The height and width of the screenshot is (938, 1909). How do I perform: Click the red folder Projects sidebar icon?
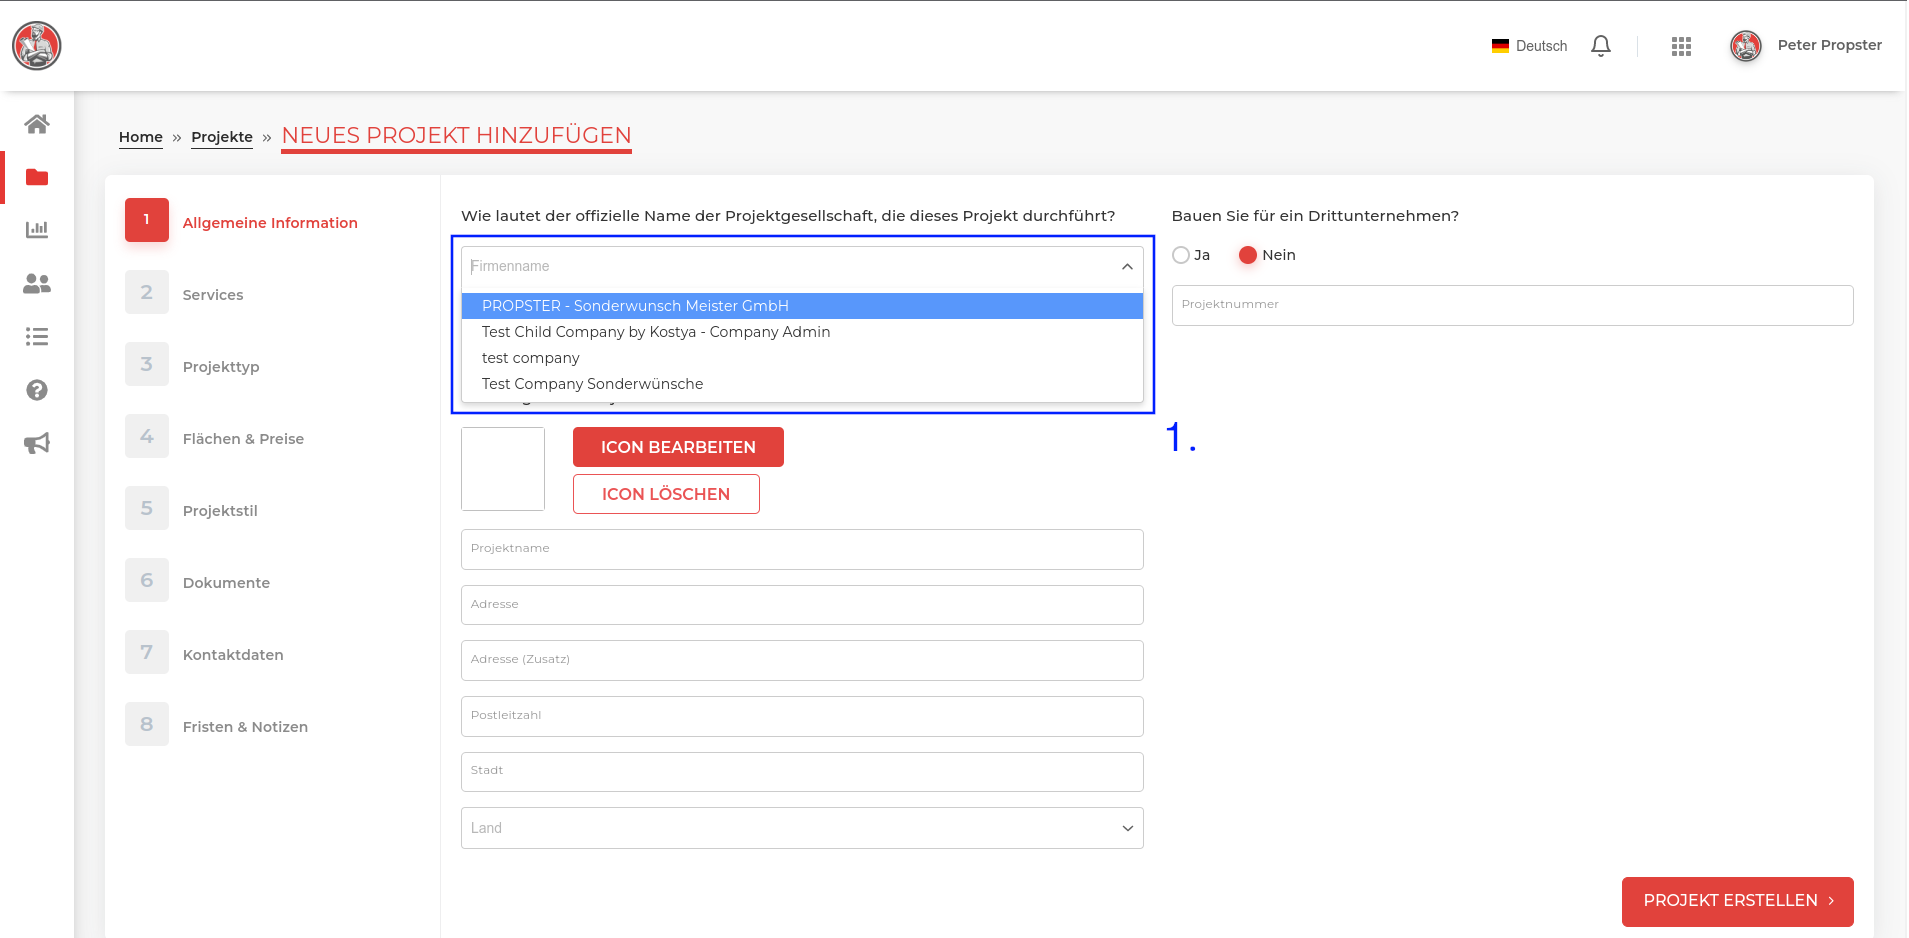[37, 177]
